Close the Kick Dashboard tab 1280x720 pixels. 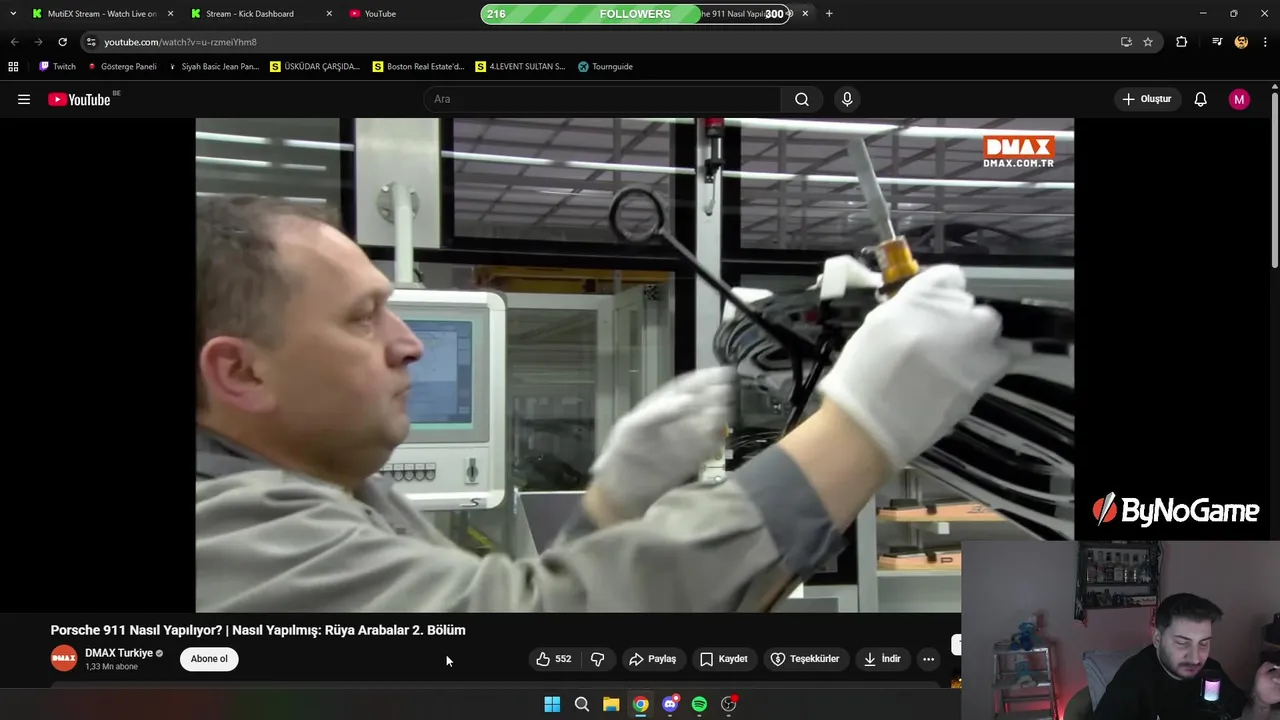pos(329,14)
